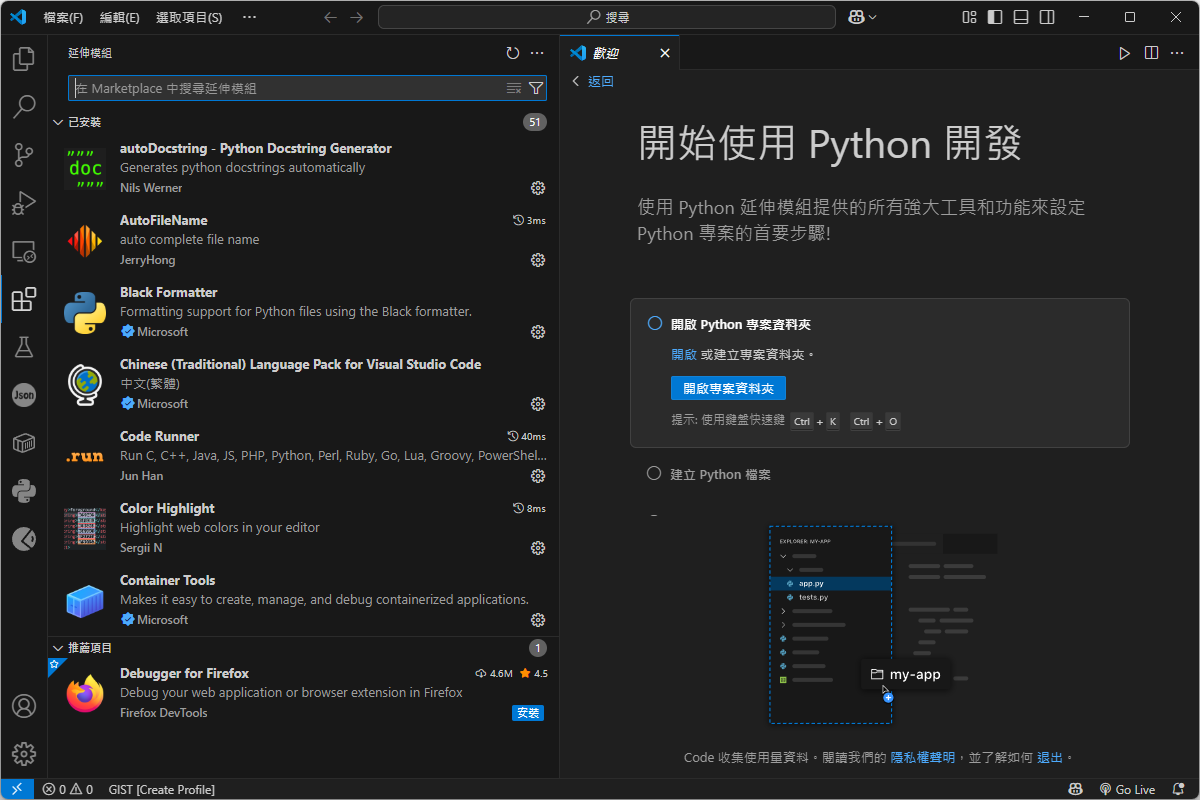Toggle the bottom panel visibility
1200x800 pixels.
pos(1021,17)
